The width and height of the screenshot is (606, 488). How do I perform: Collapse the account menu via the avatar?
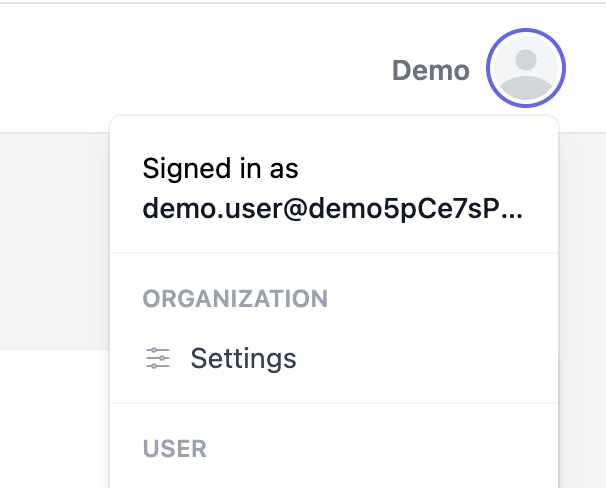click(526, 70)
